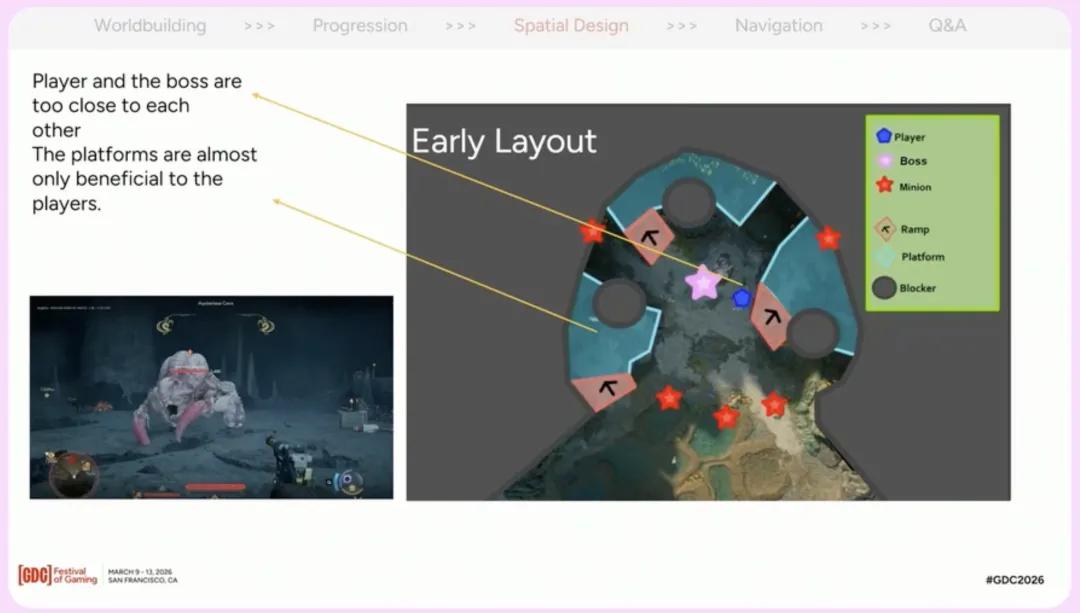Click the pink Boss star in legend
The width and height of the screenshot is (1080, 613).
[884, 161]
